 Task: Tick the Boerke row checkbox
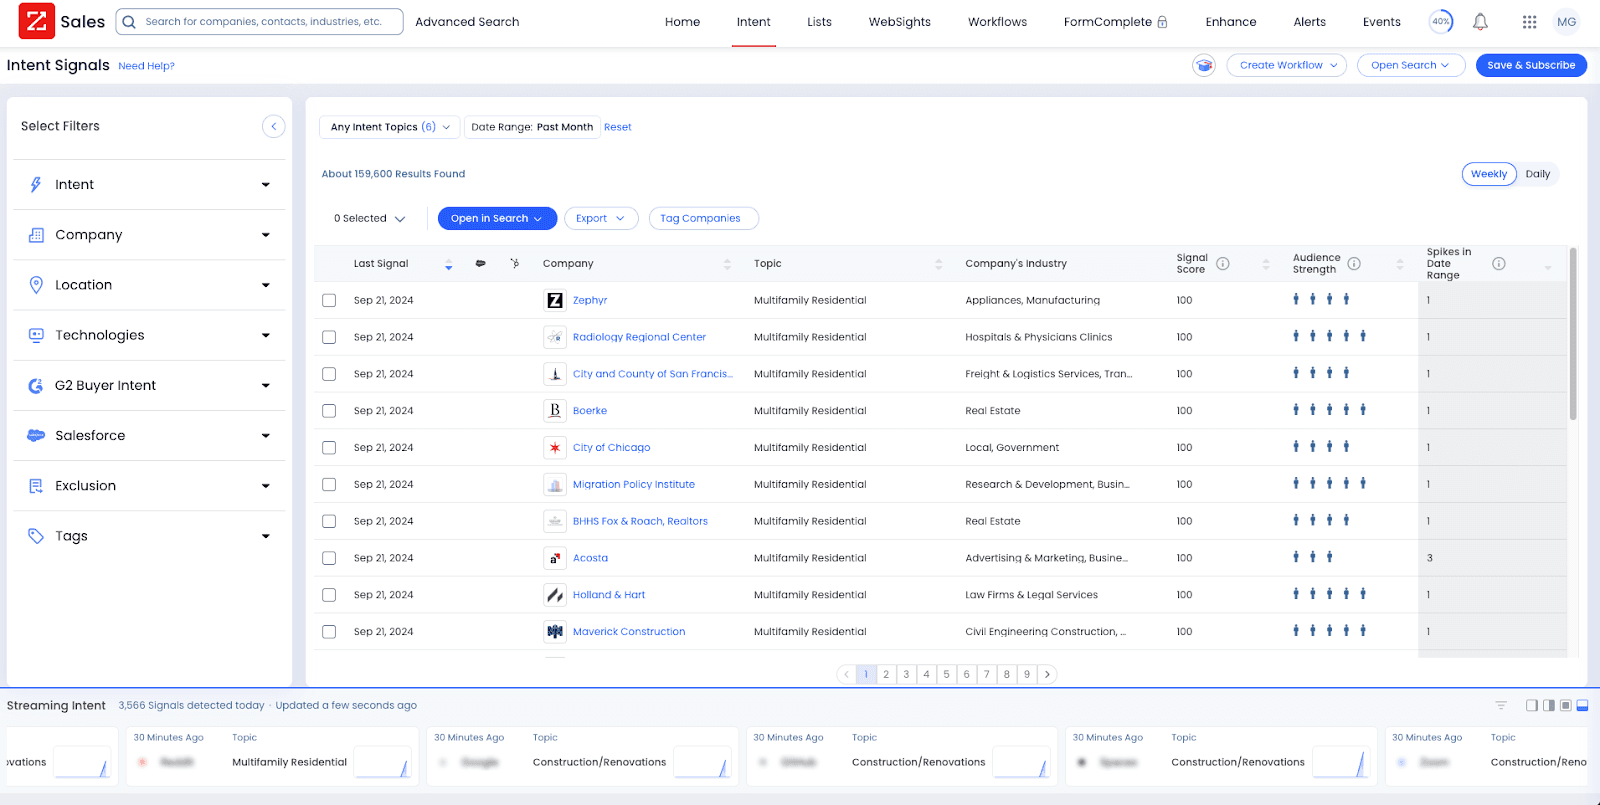[x=329, y=411]
